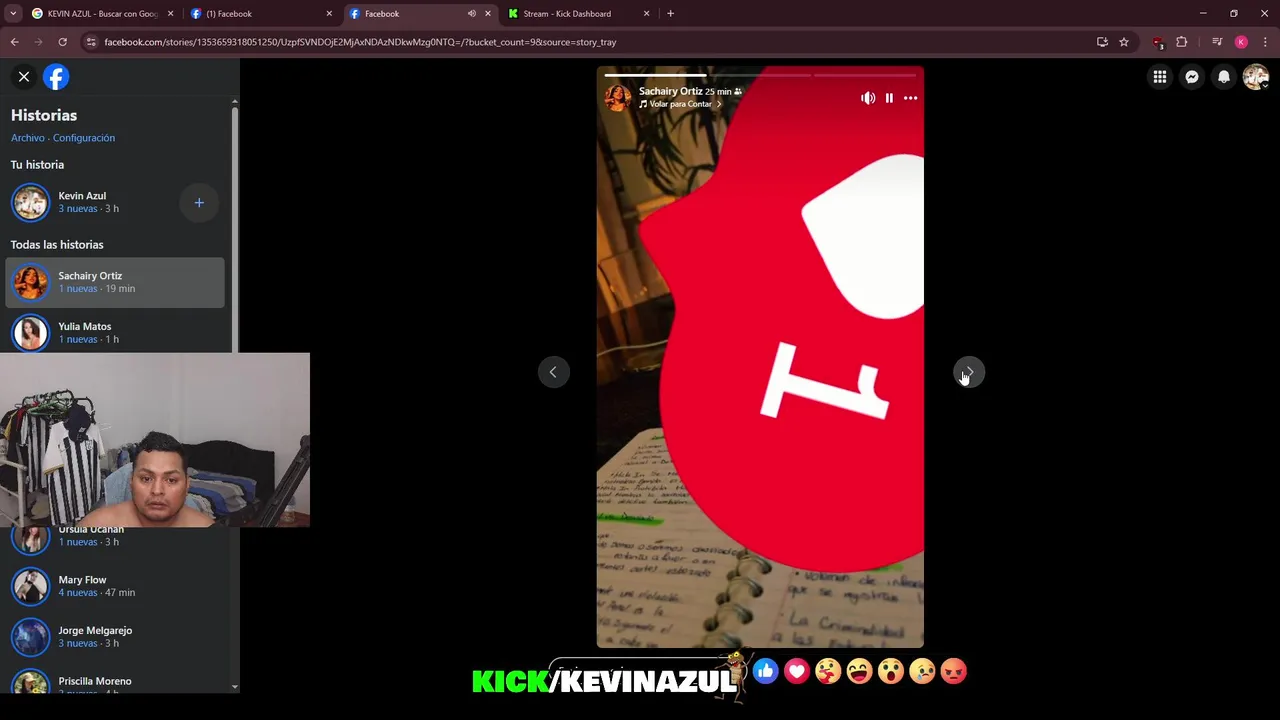Close the stories viewer with X
This screenshot has width=1280, height=720.
(x=24, y=77)
